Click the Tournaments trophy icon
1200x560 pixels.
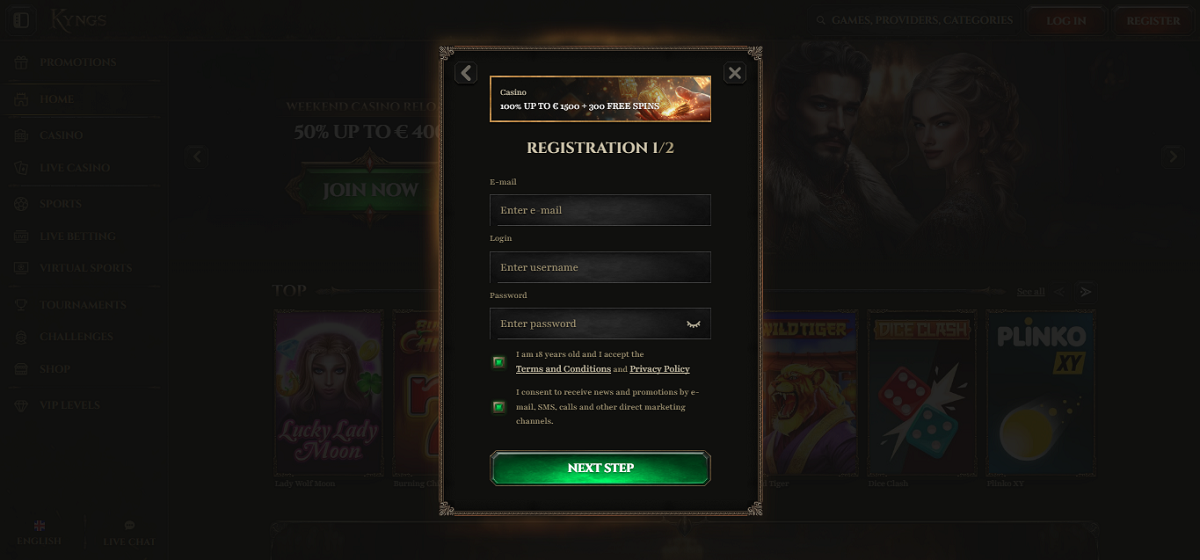pos(21,304)
